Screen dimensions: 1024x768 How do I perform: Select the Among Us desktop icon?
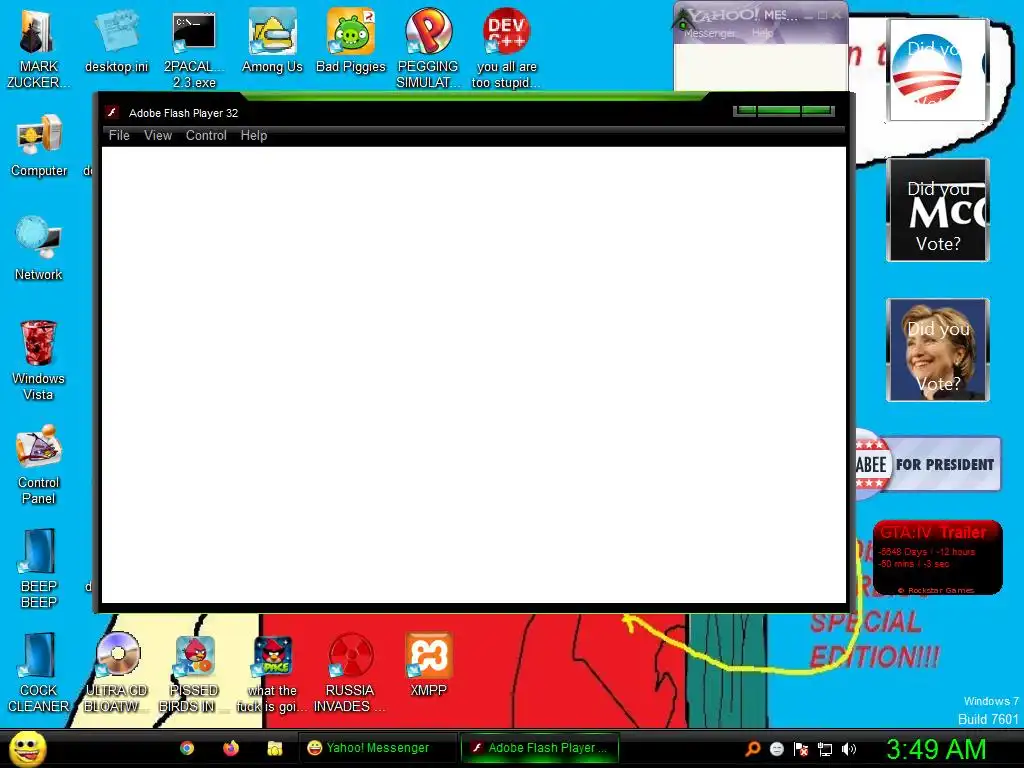pyautogui.click(x=272, y=42)
